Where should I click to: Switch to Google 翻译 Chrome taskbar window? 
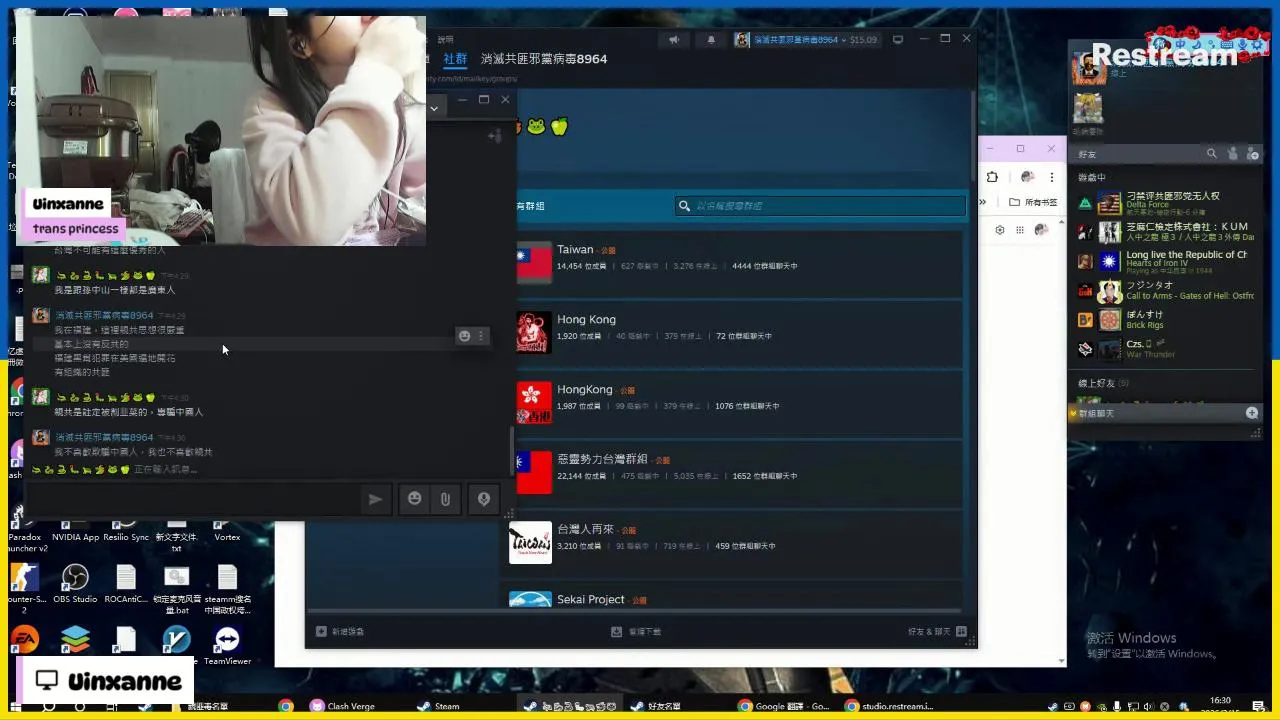click(x=784, y=706)
